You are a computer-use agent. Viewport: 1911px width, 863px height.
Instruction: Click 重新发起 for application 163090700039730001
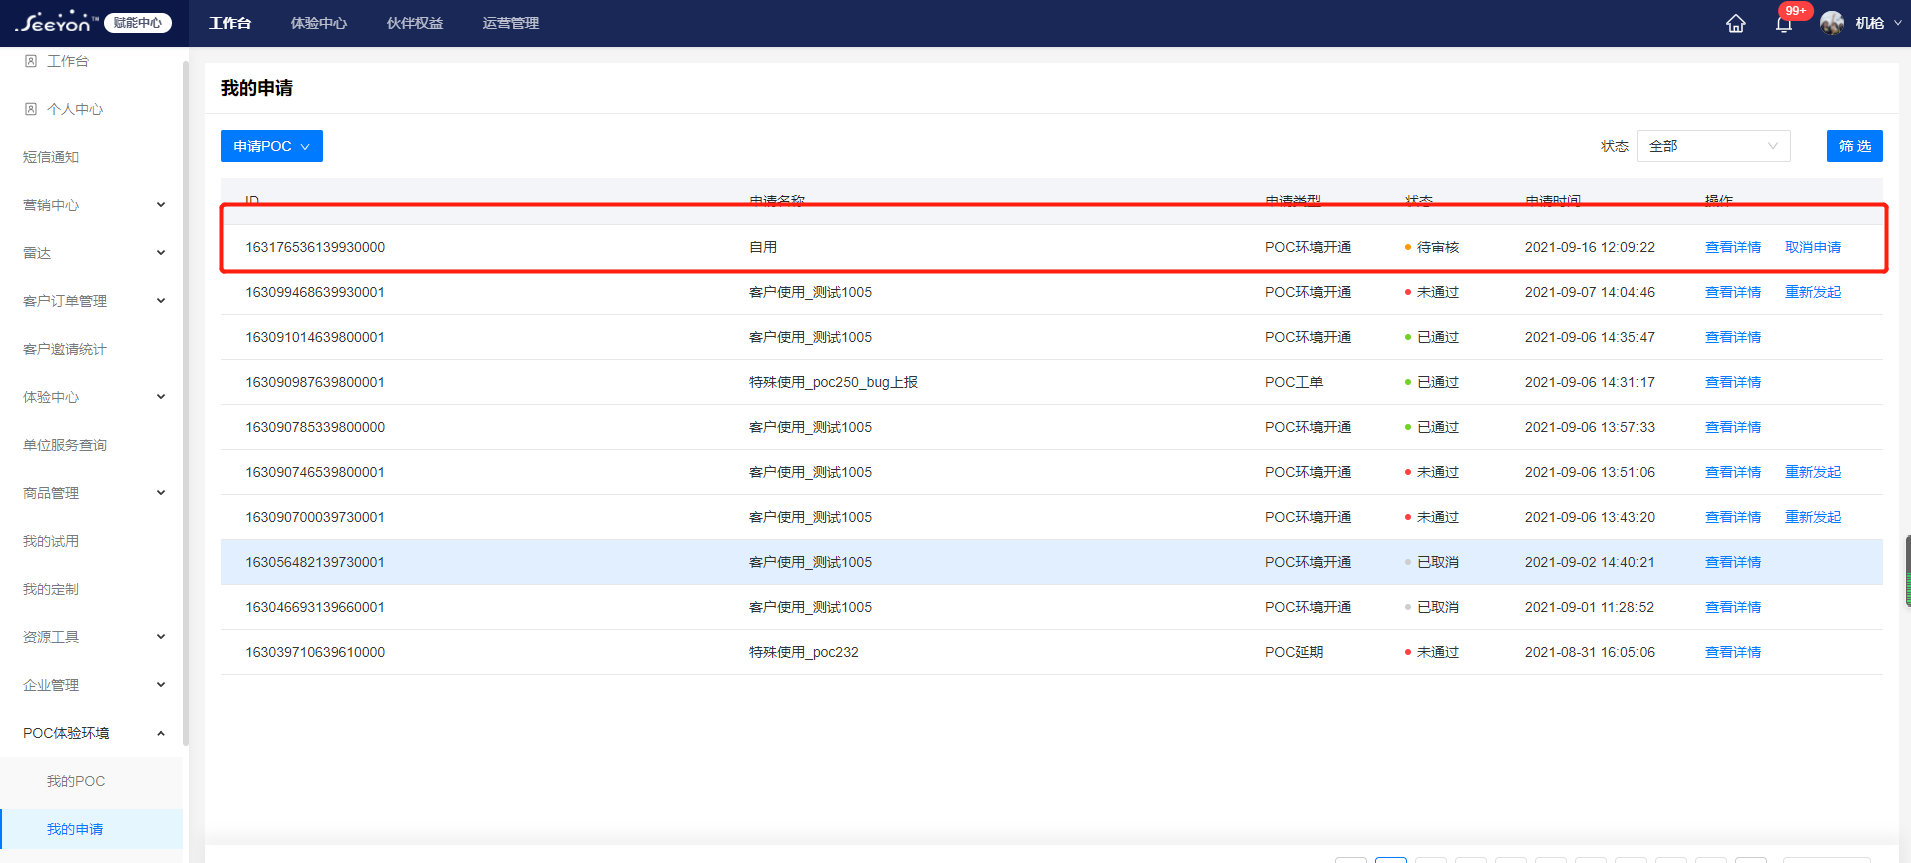pos(1813,517)
